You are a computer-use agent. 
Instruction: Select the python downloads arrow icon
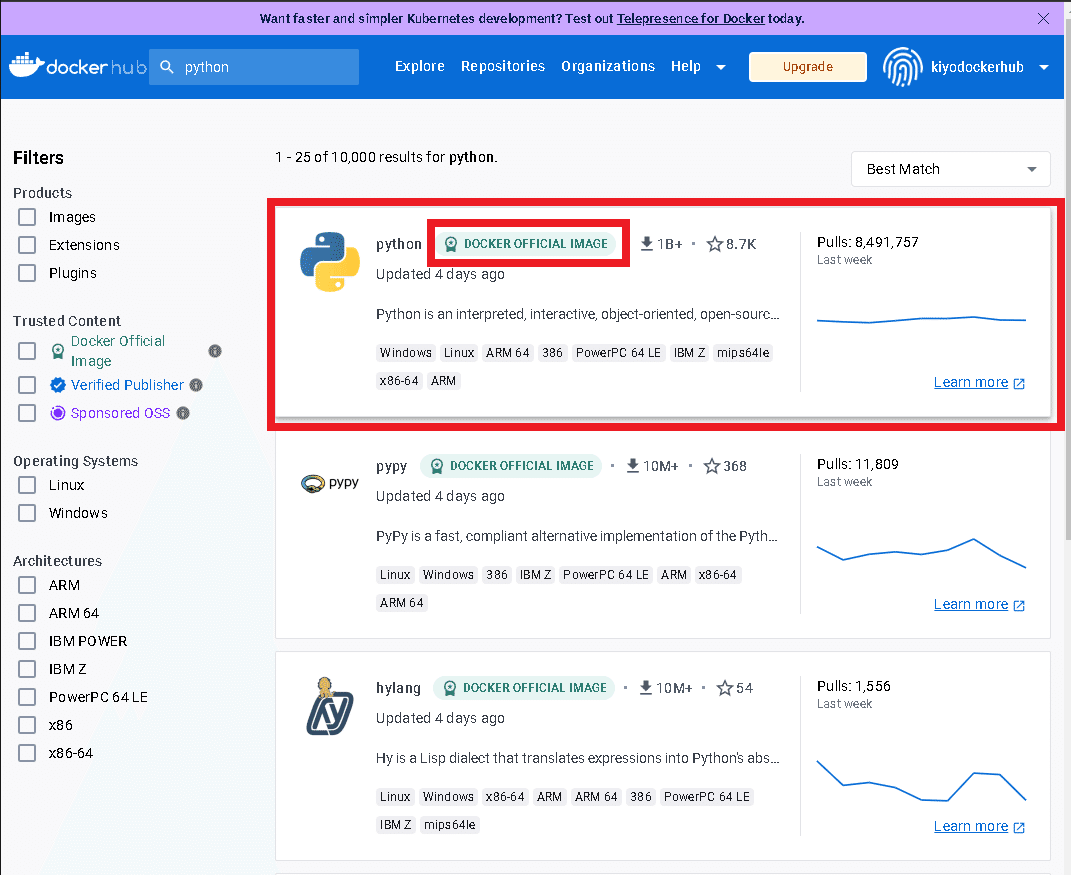(x=646, y=243)
